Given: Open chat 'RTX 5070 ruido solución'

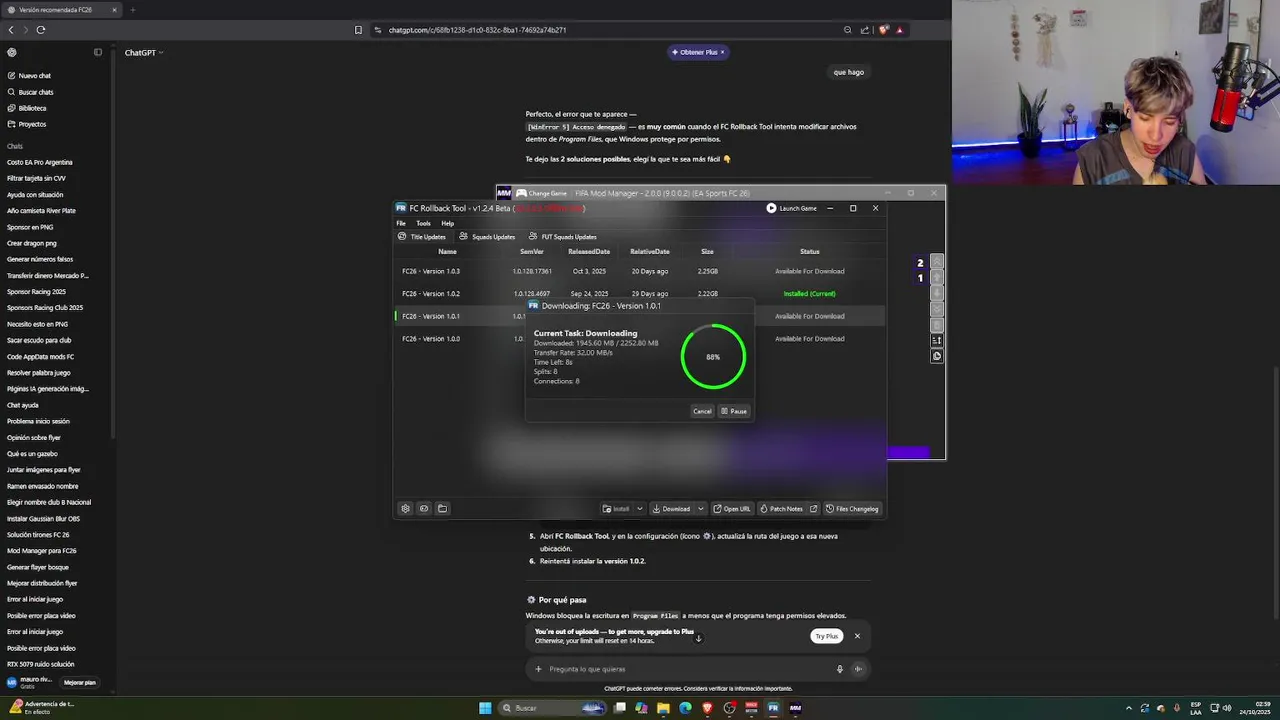Looking at the screenshot, I should tap(40, 664).
